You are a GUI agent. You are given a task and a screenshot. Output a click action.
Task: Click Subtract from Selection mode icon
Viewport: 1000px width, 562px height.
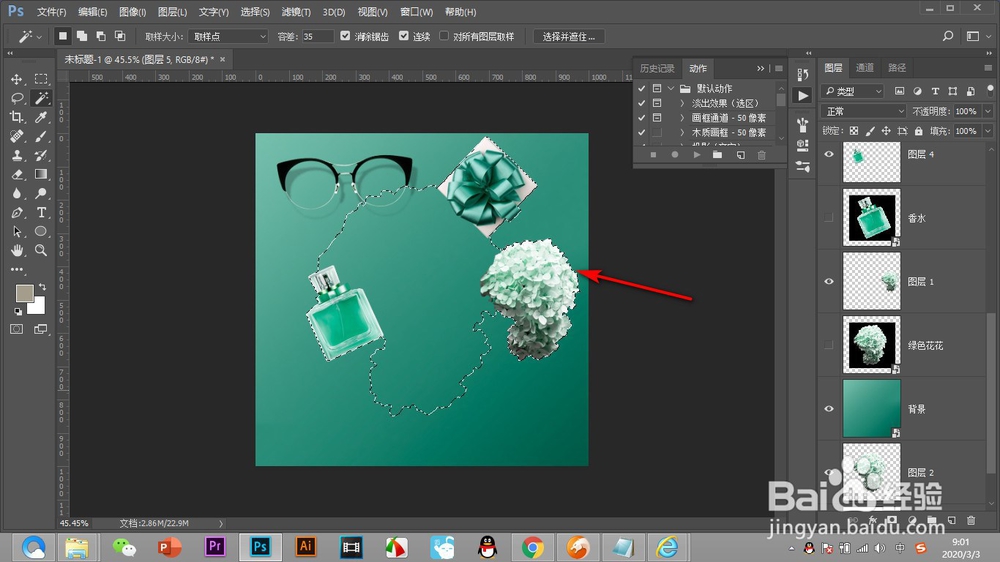point(101,36)
